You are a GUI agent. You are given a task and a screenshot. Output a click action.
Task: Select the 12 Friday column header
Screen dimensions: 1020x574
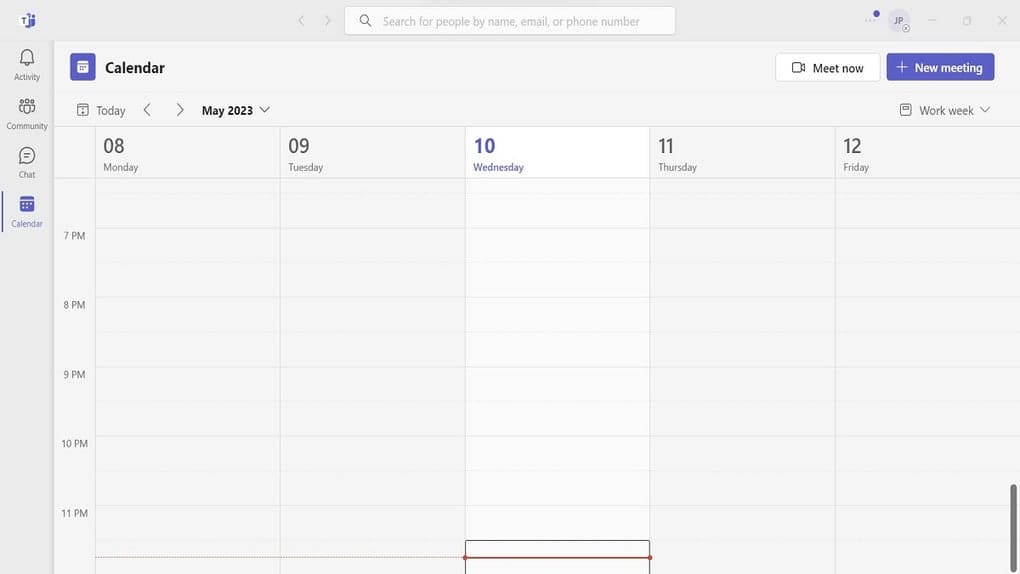pos(928,153)
